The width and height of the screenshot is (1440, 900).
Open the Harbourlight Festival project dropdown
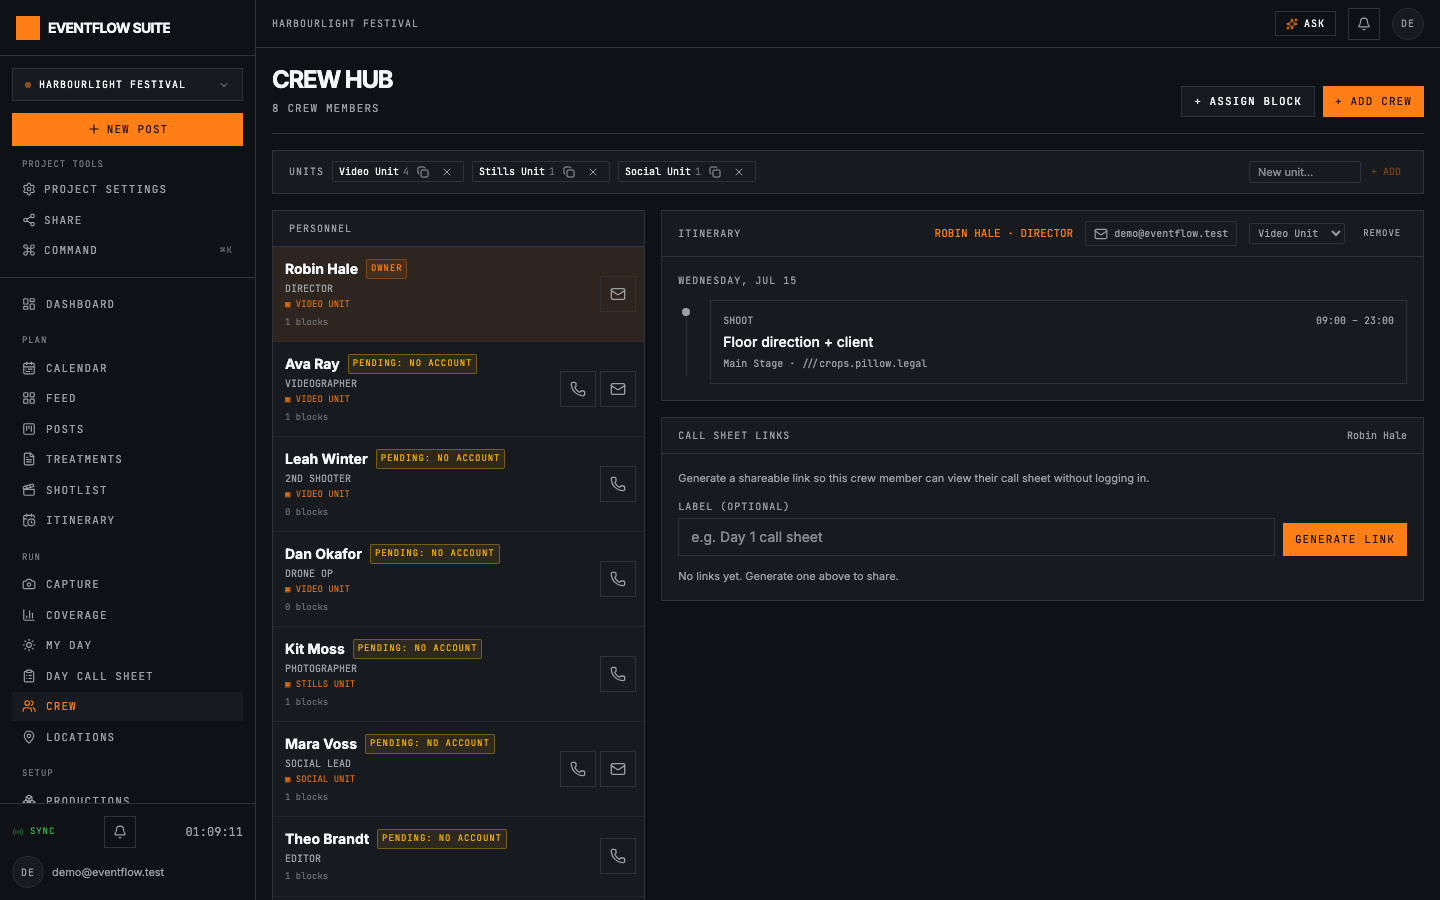127,85
